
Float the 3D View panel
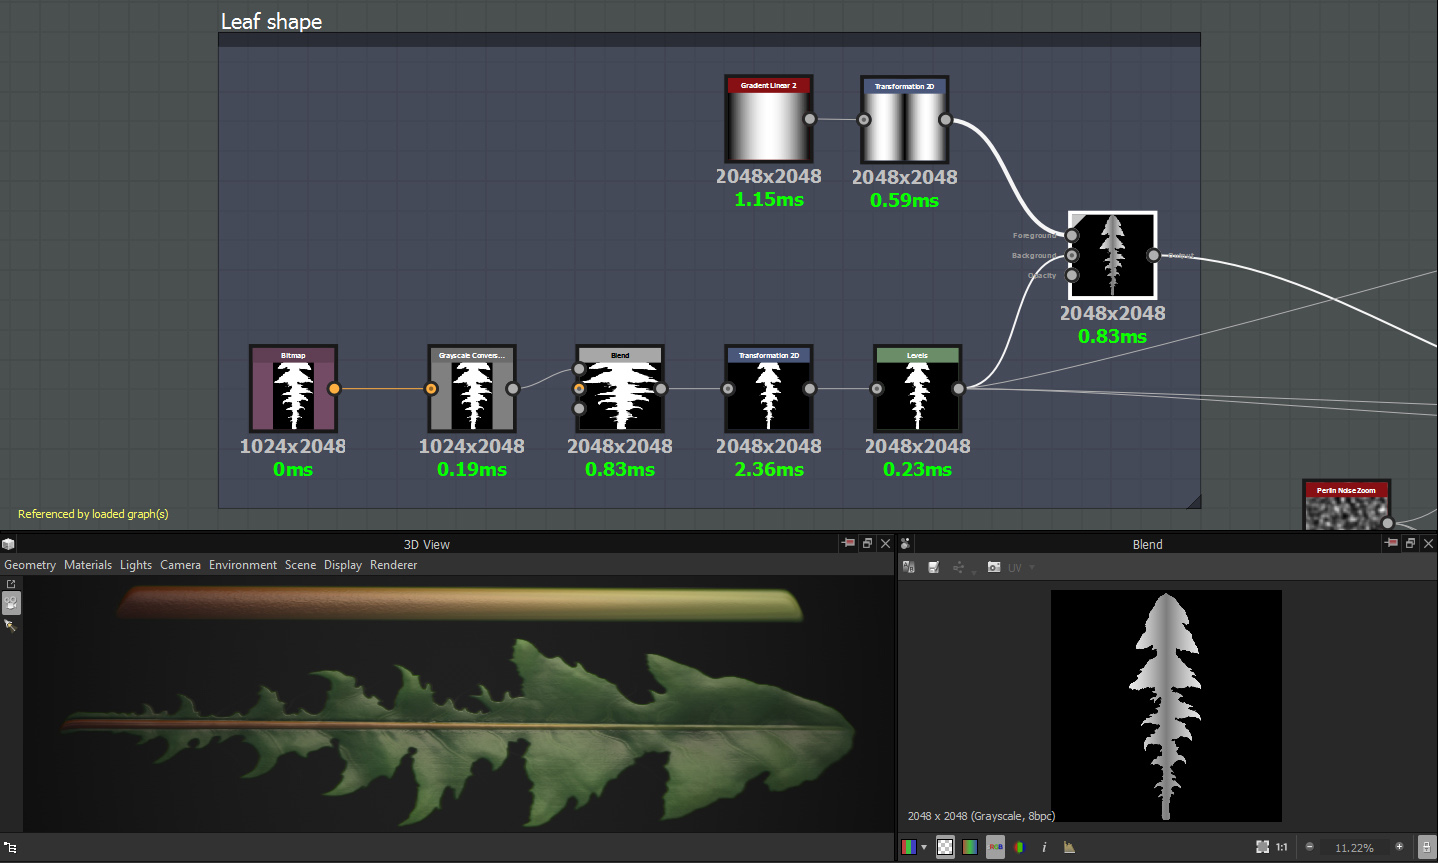[x=867, y=543]
